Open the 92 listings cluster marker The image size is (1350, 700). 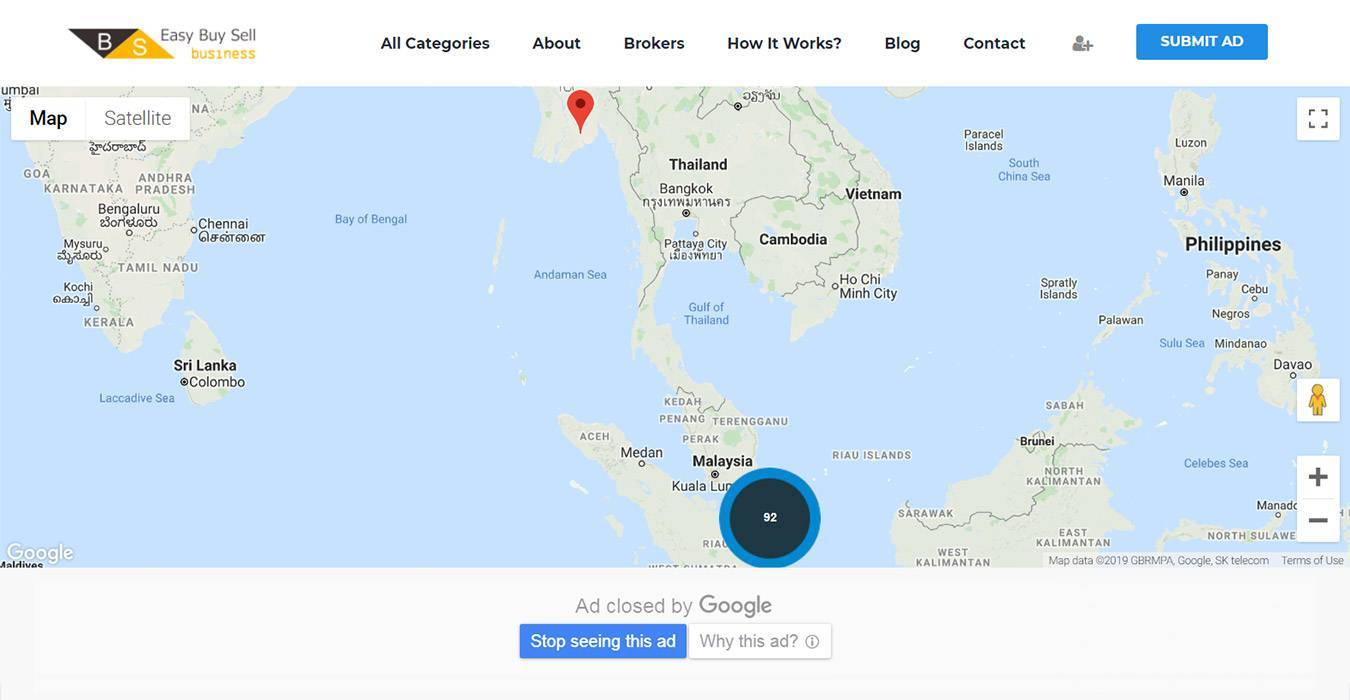click(770, 517)
